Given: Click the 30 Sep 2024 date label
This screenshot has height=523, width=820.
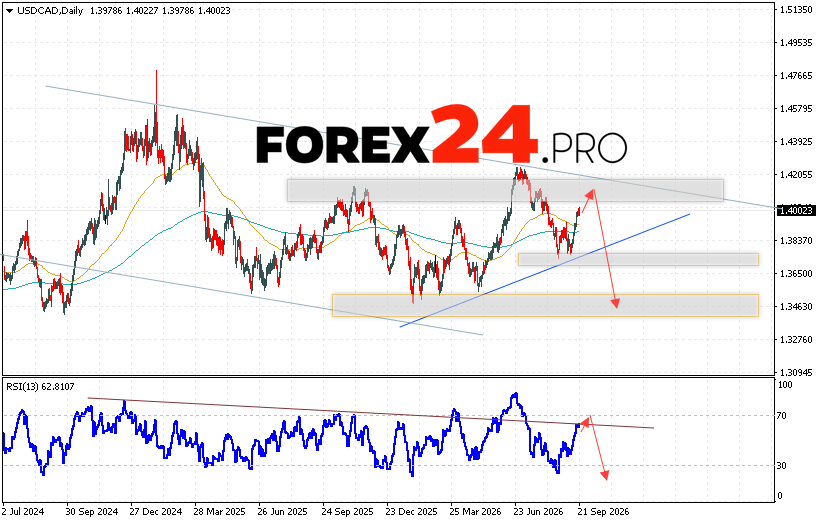Looking at the screenshot, I should pos(92,511).
